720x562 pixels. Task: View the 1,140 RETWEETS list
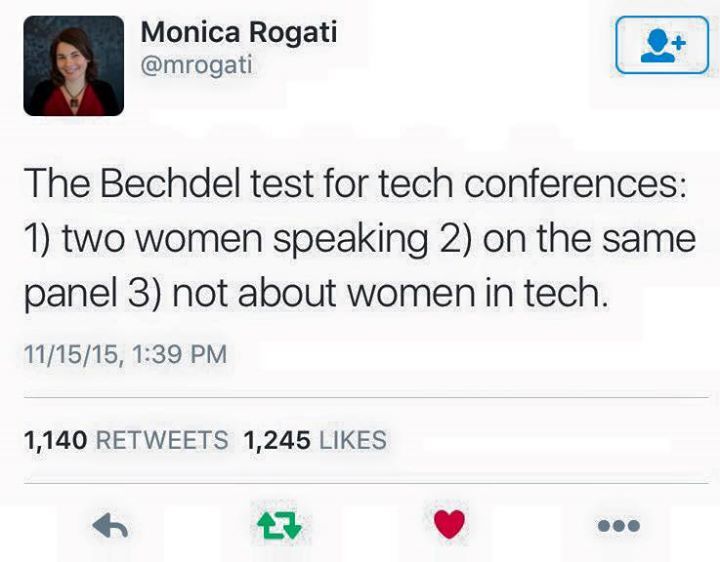click(x=125, y=439)
